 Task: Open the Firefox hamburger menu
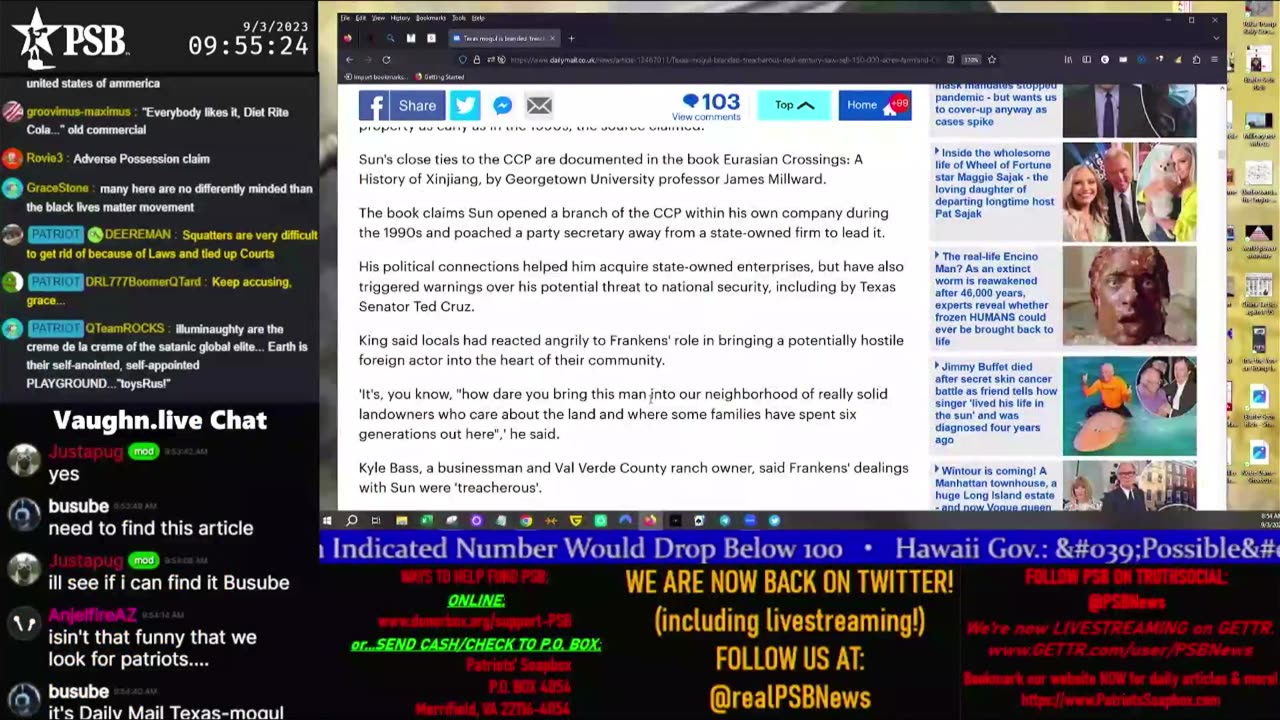click(x=1214, y=60)
